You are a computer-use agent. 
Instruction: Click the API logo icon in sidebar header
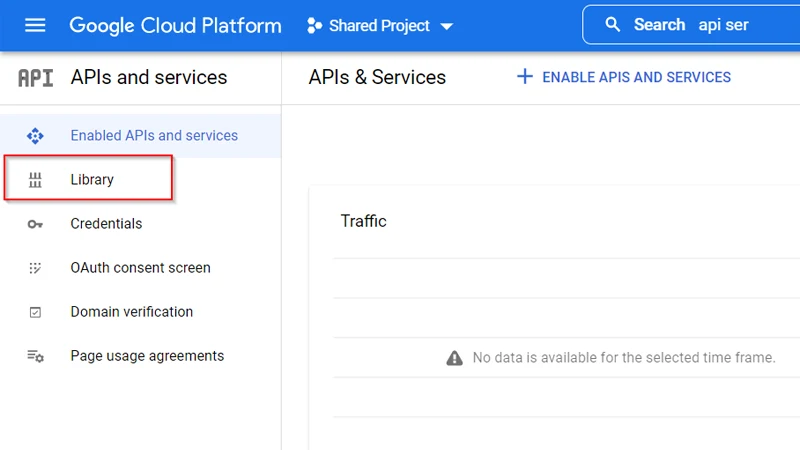36,78
